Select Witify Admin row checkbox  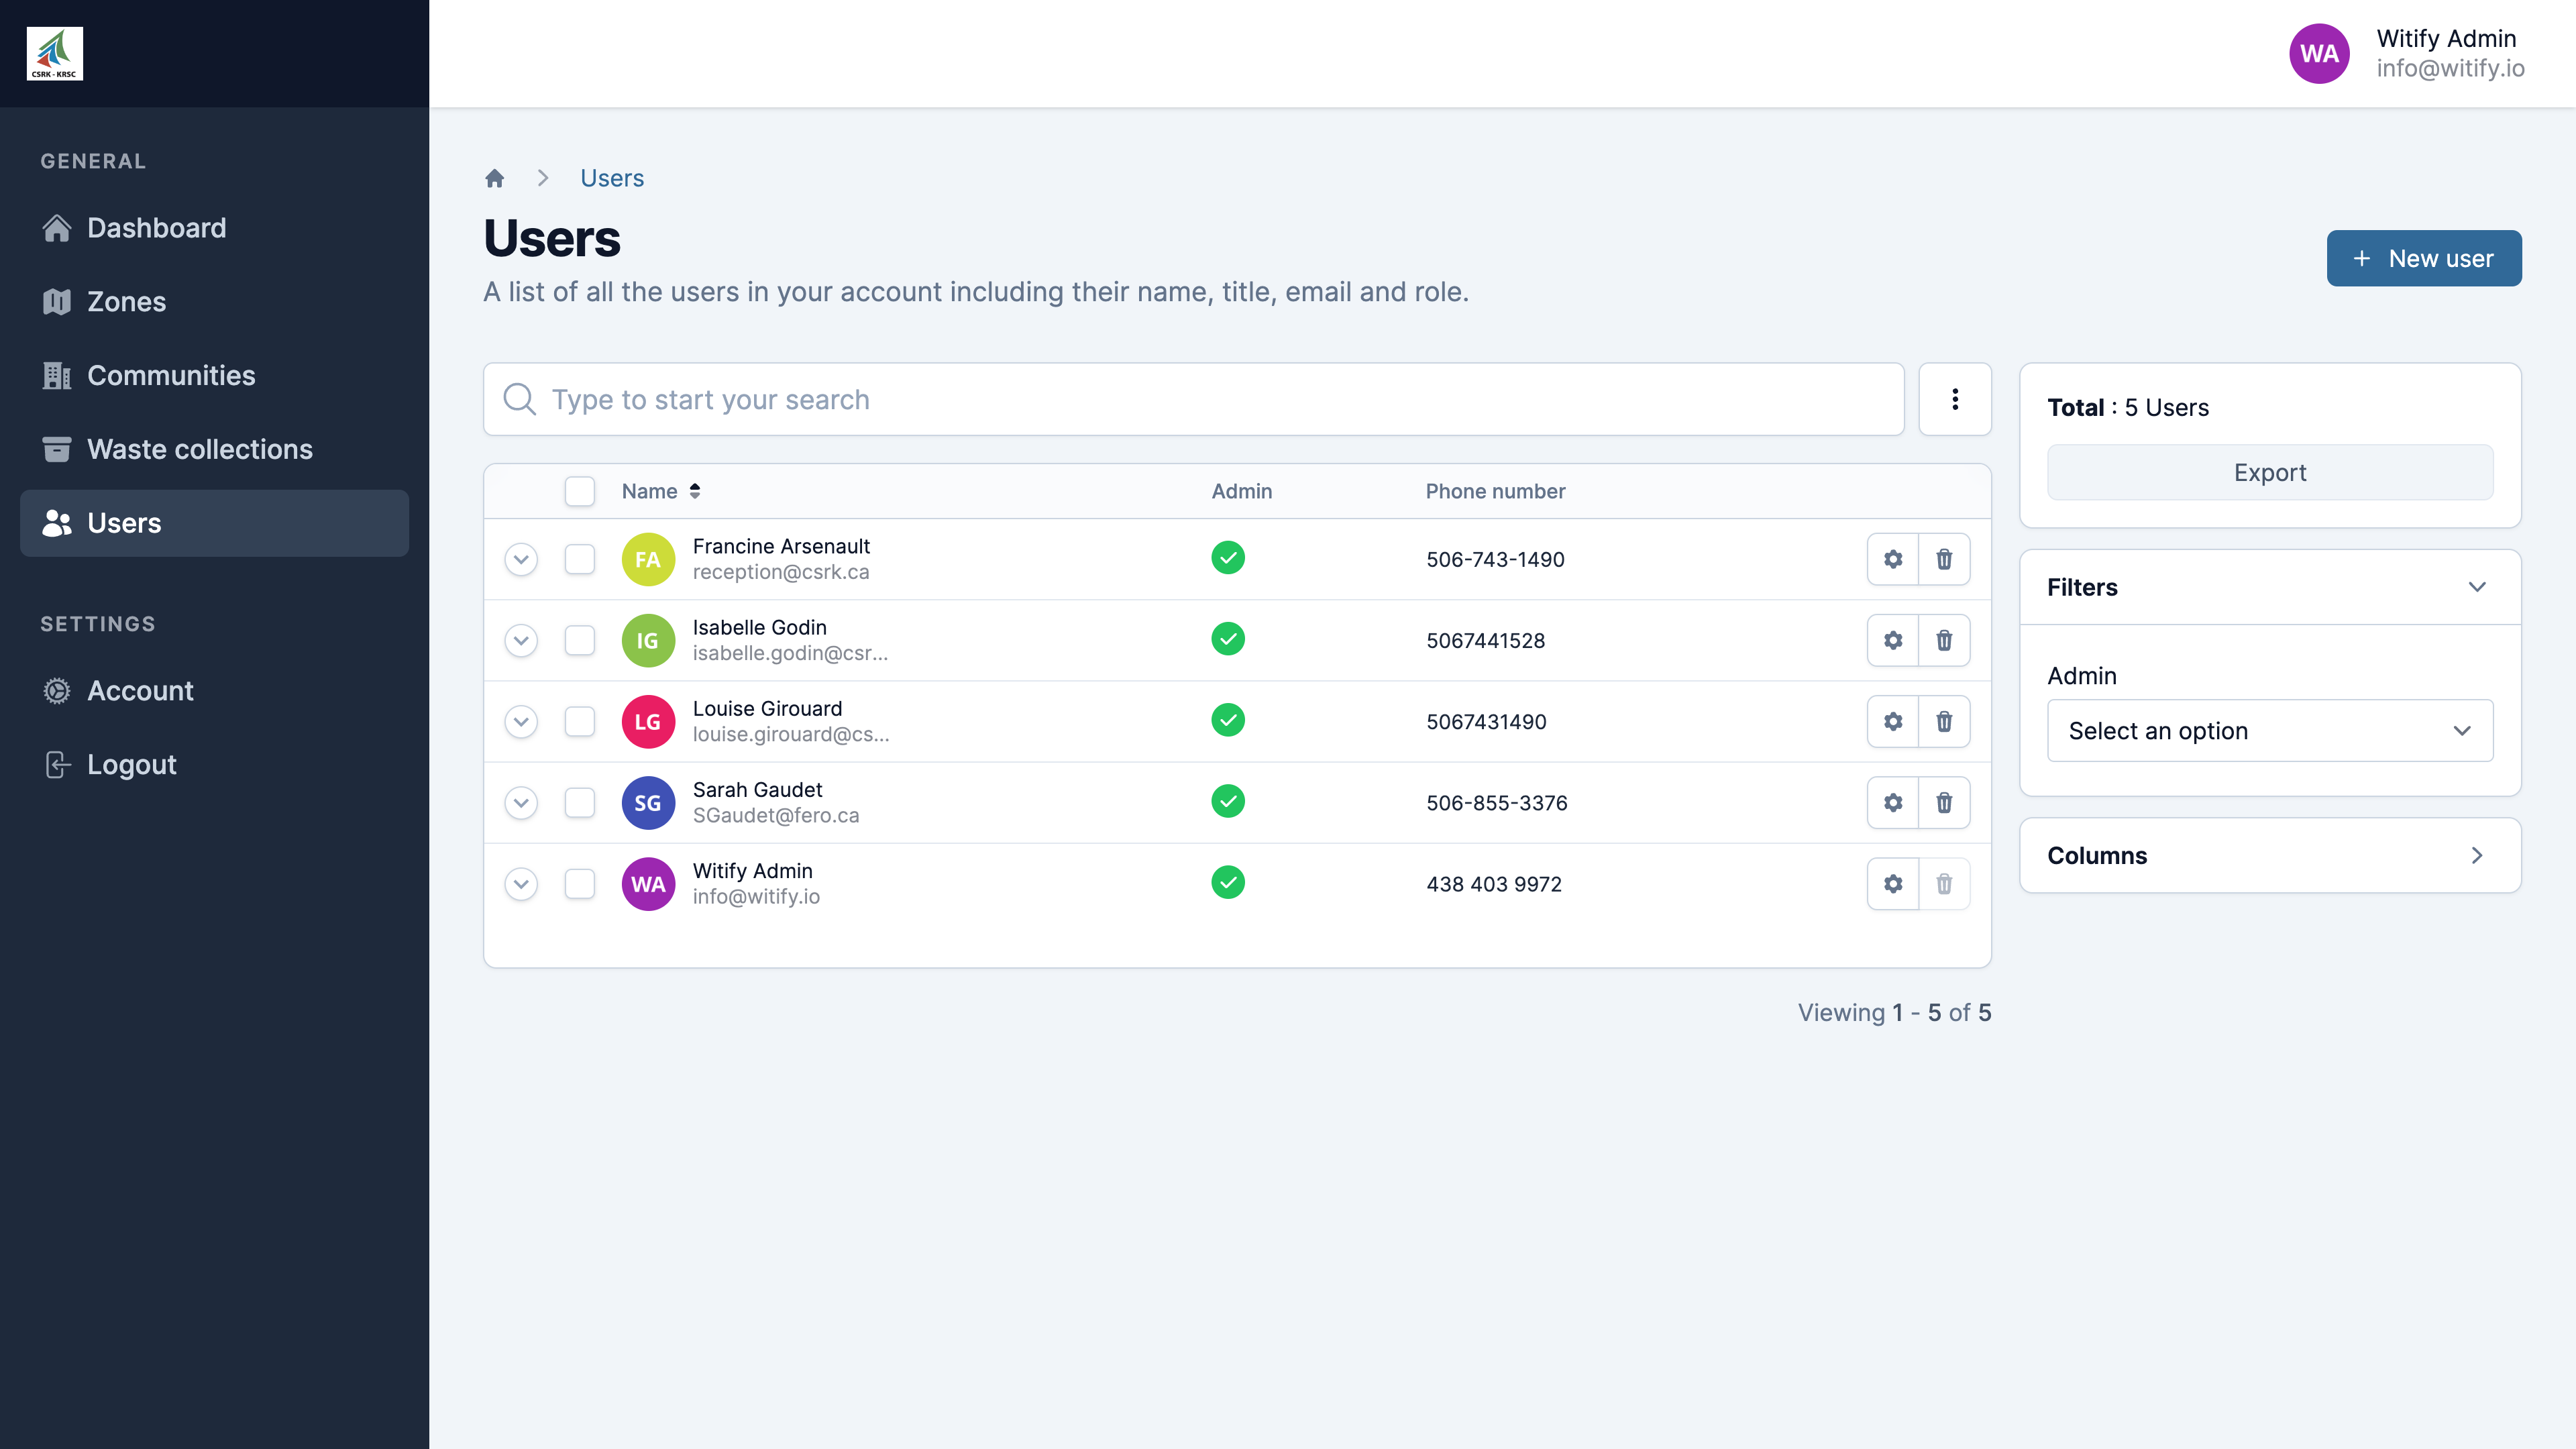(x=579, y=884)
